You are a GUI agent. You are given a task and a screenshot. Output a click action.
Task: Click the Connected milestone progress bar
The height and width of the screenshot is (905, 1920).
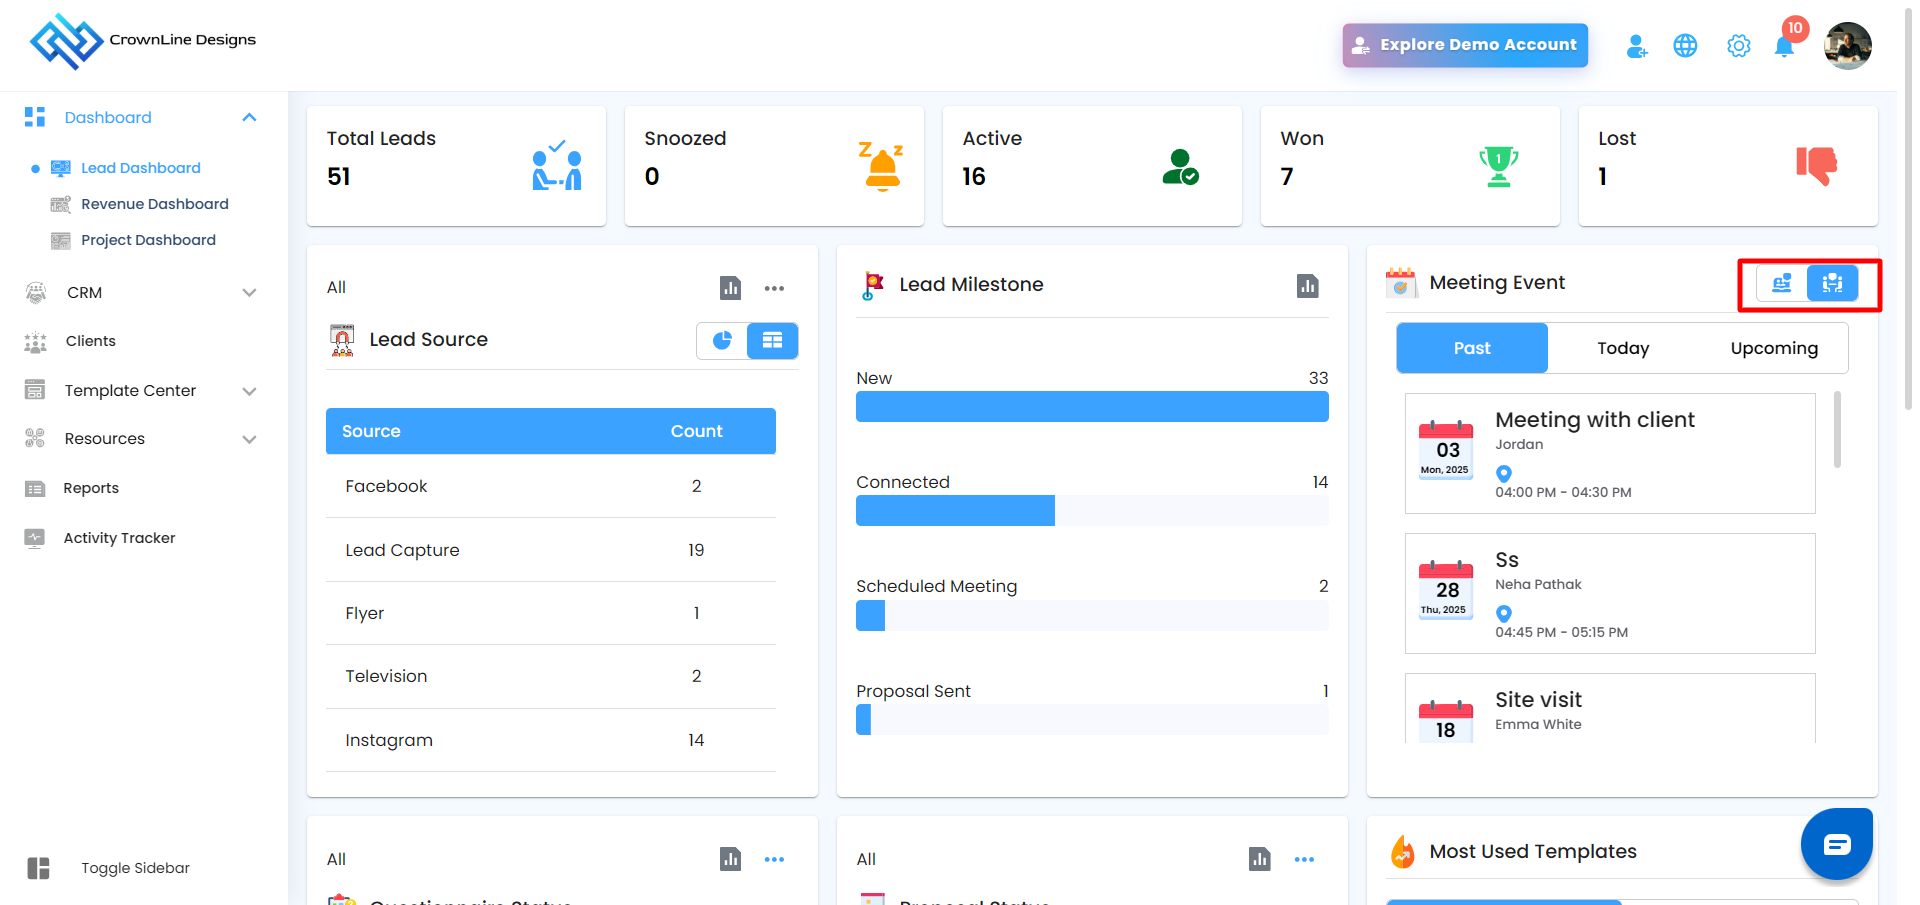point(1091,510)
